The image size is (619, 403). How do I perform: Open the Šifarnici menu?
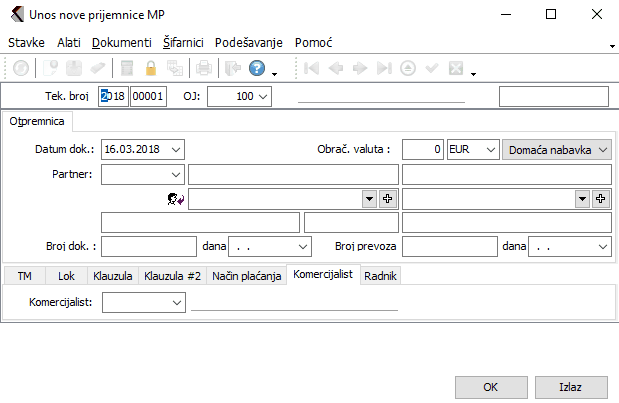[x=184, y=43]
